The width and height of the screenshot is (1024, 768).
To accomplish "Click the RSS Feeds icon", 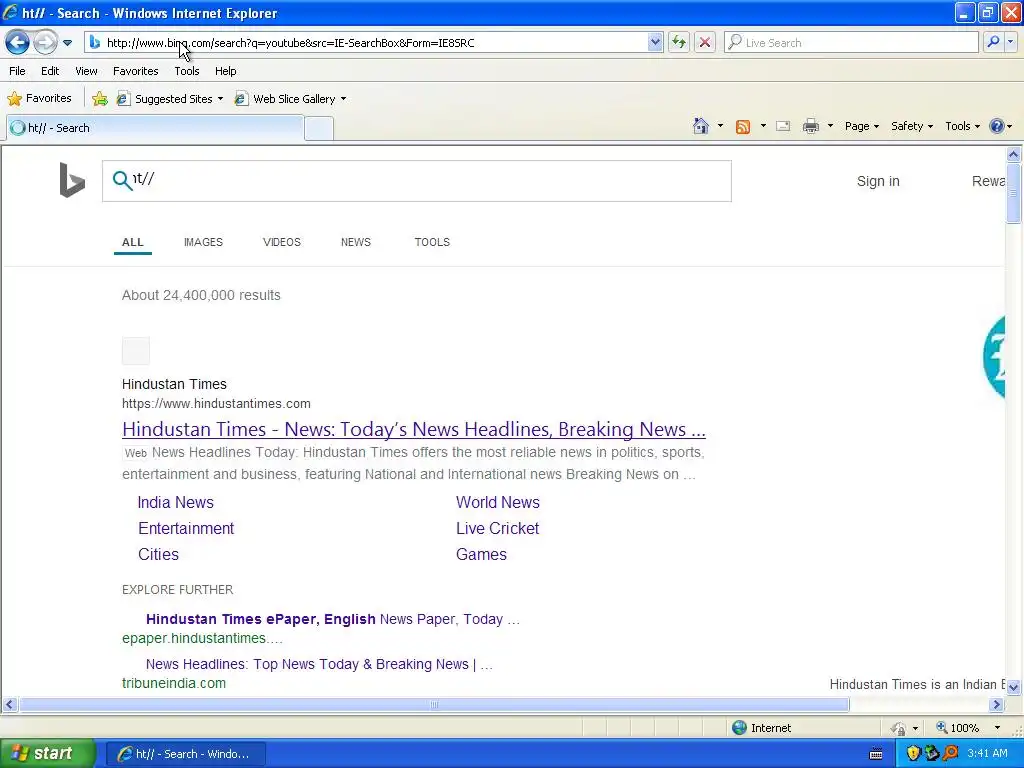I will tap(743, 126).
